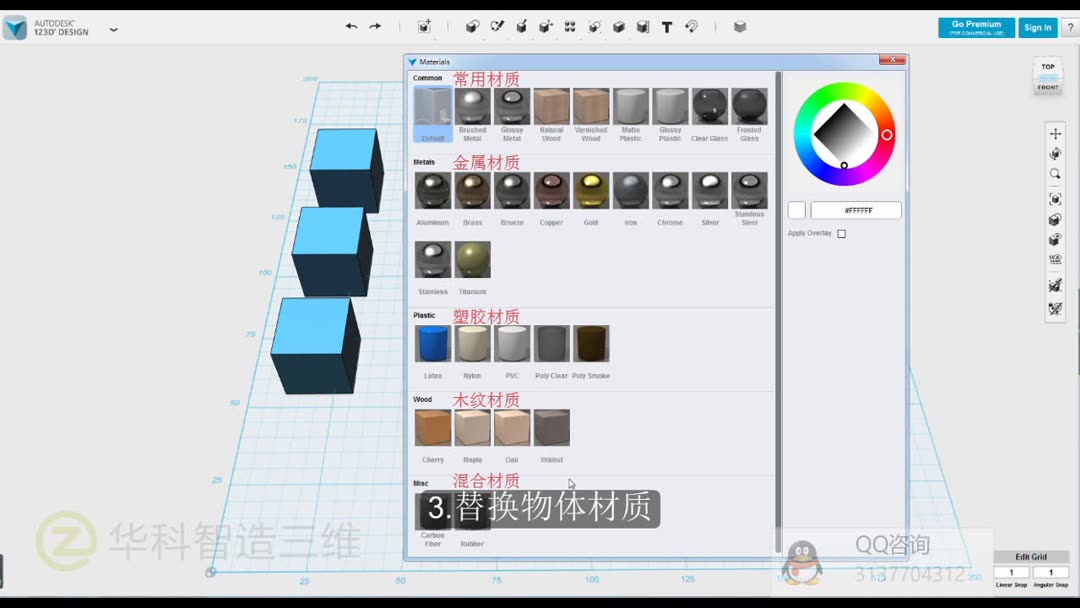This screenshot has width=1080, height=608.
Task: Expand the 123D Design dropdown arrow
Action: (x=113, y=30)
